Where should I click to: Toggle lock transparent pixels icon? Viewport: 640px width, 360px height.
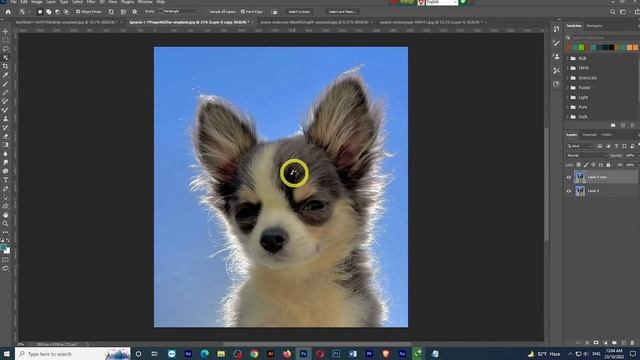[x=578, y=165]
